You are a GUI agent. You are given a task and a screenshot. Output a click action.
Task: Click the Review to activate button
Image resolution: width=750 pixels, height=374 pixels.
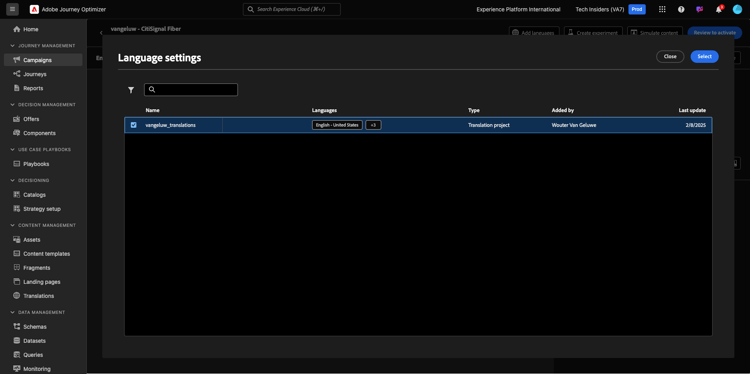tap(715, 33)
